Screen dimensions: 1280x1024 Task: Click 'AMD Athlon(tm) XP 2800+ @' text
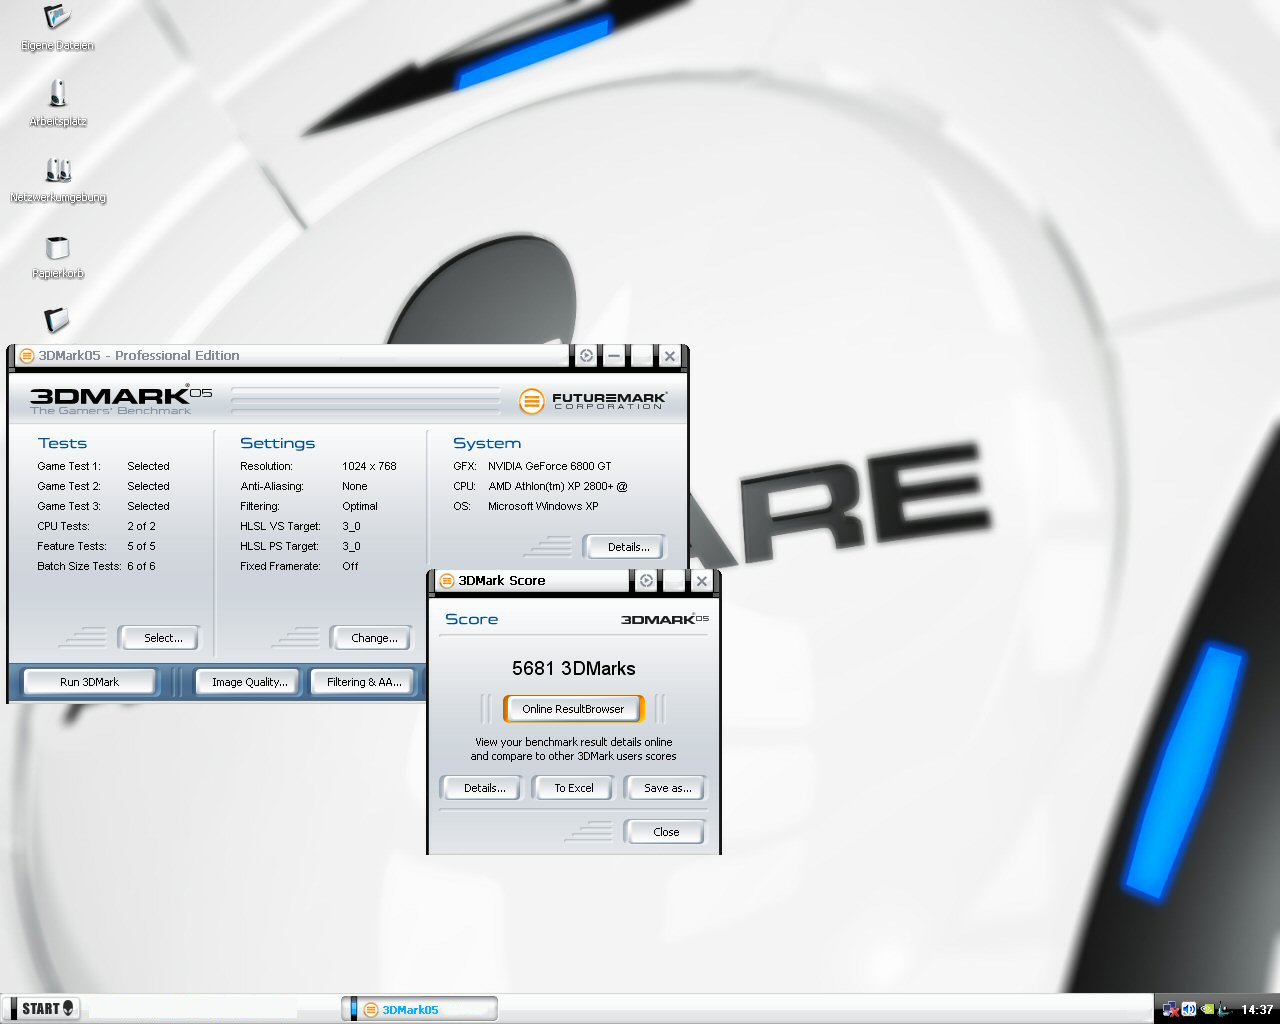[x=557, y=486]
